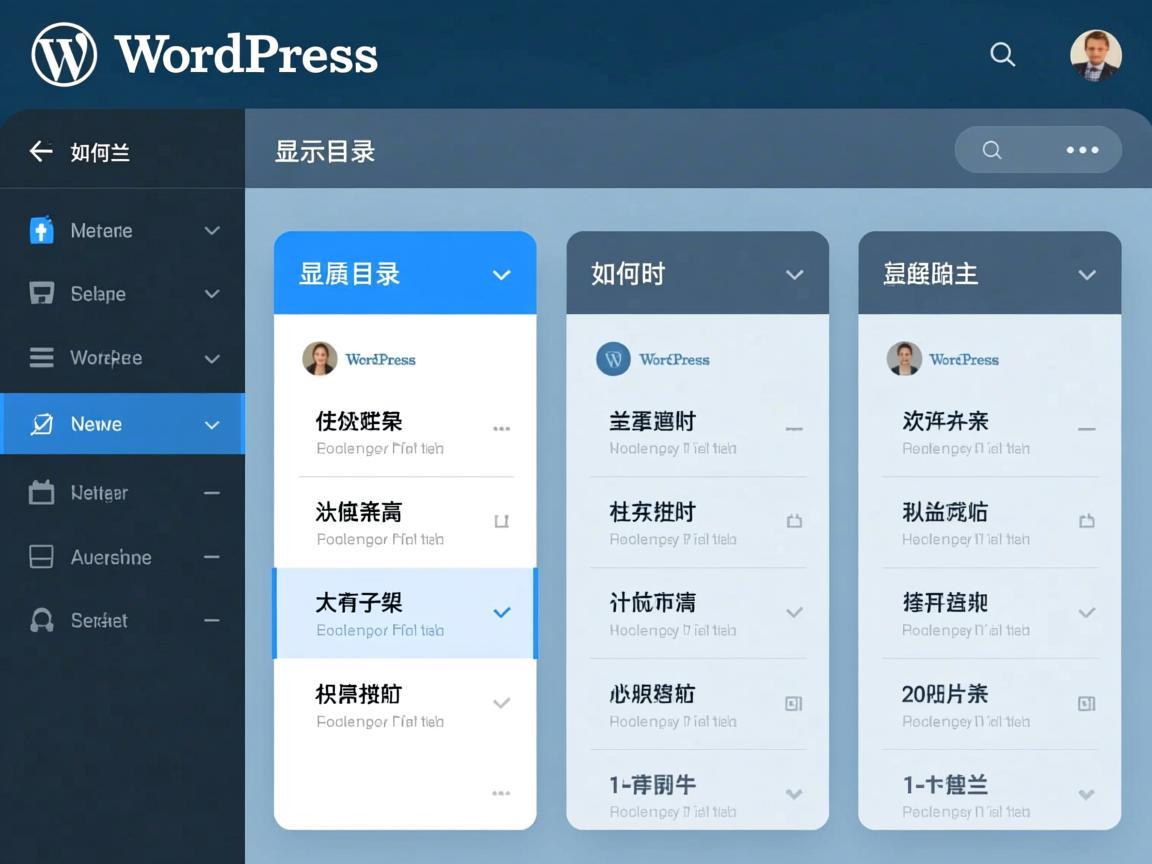Image resolution: width=1152 pixels, height=864 pixels.
Task: Open the 如何时 panel dropdown chevron
Action: pyautogui.click(x=794, y=274)
